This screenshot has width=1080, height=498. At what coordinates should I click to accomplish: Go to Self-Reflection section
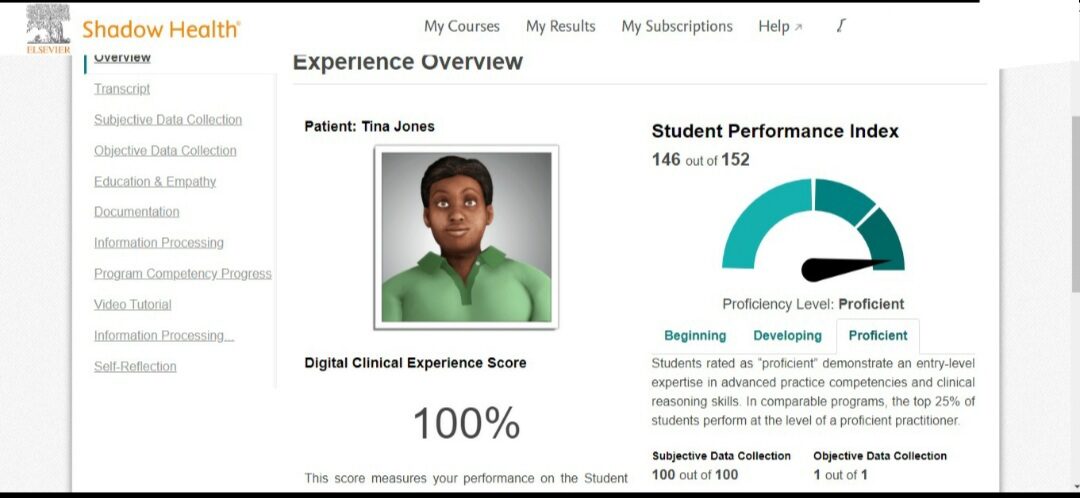coord(135,367)
